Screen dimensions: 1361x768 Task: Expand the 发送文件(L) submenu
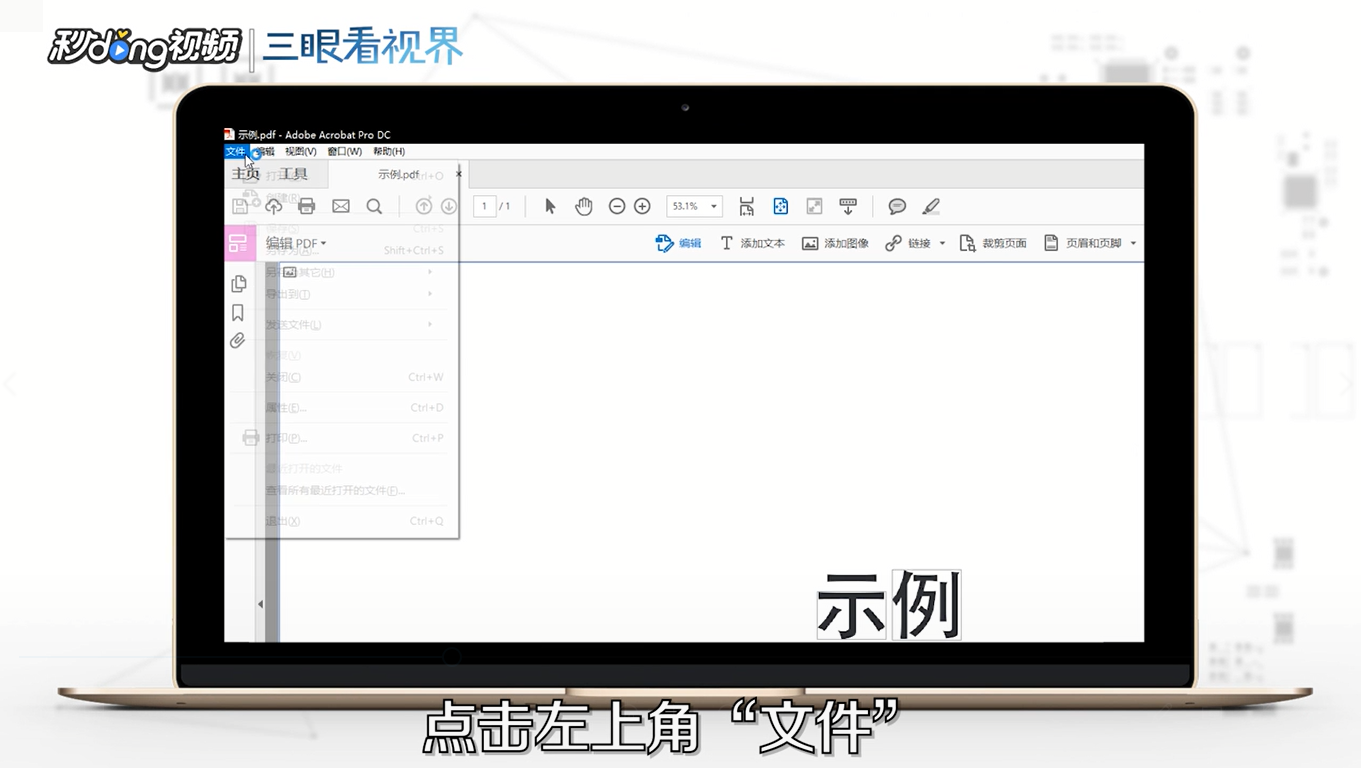[341, 324]
